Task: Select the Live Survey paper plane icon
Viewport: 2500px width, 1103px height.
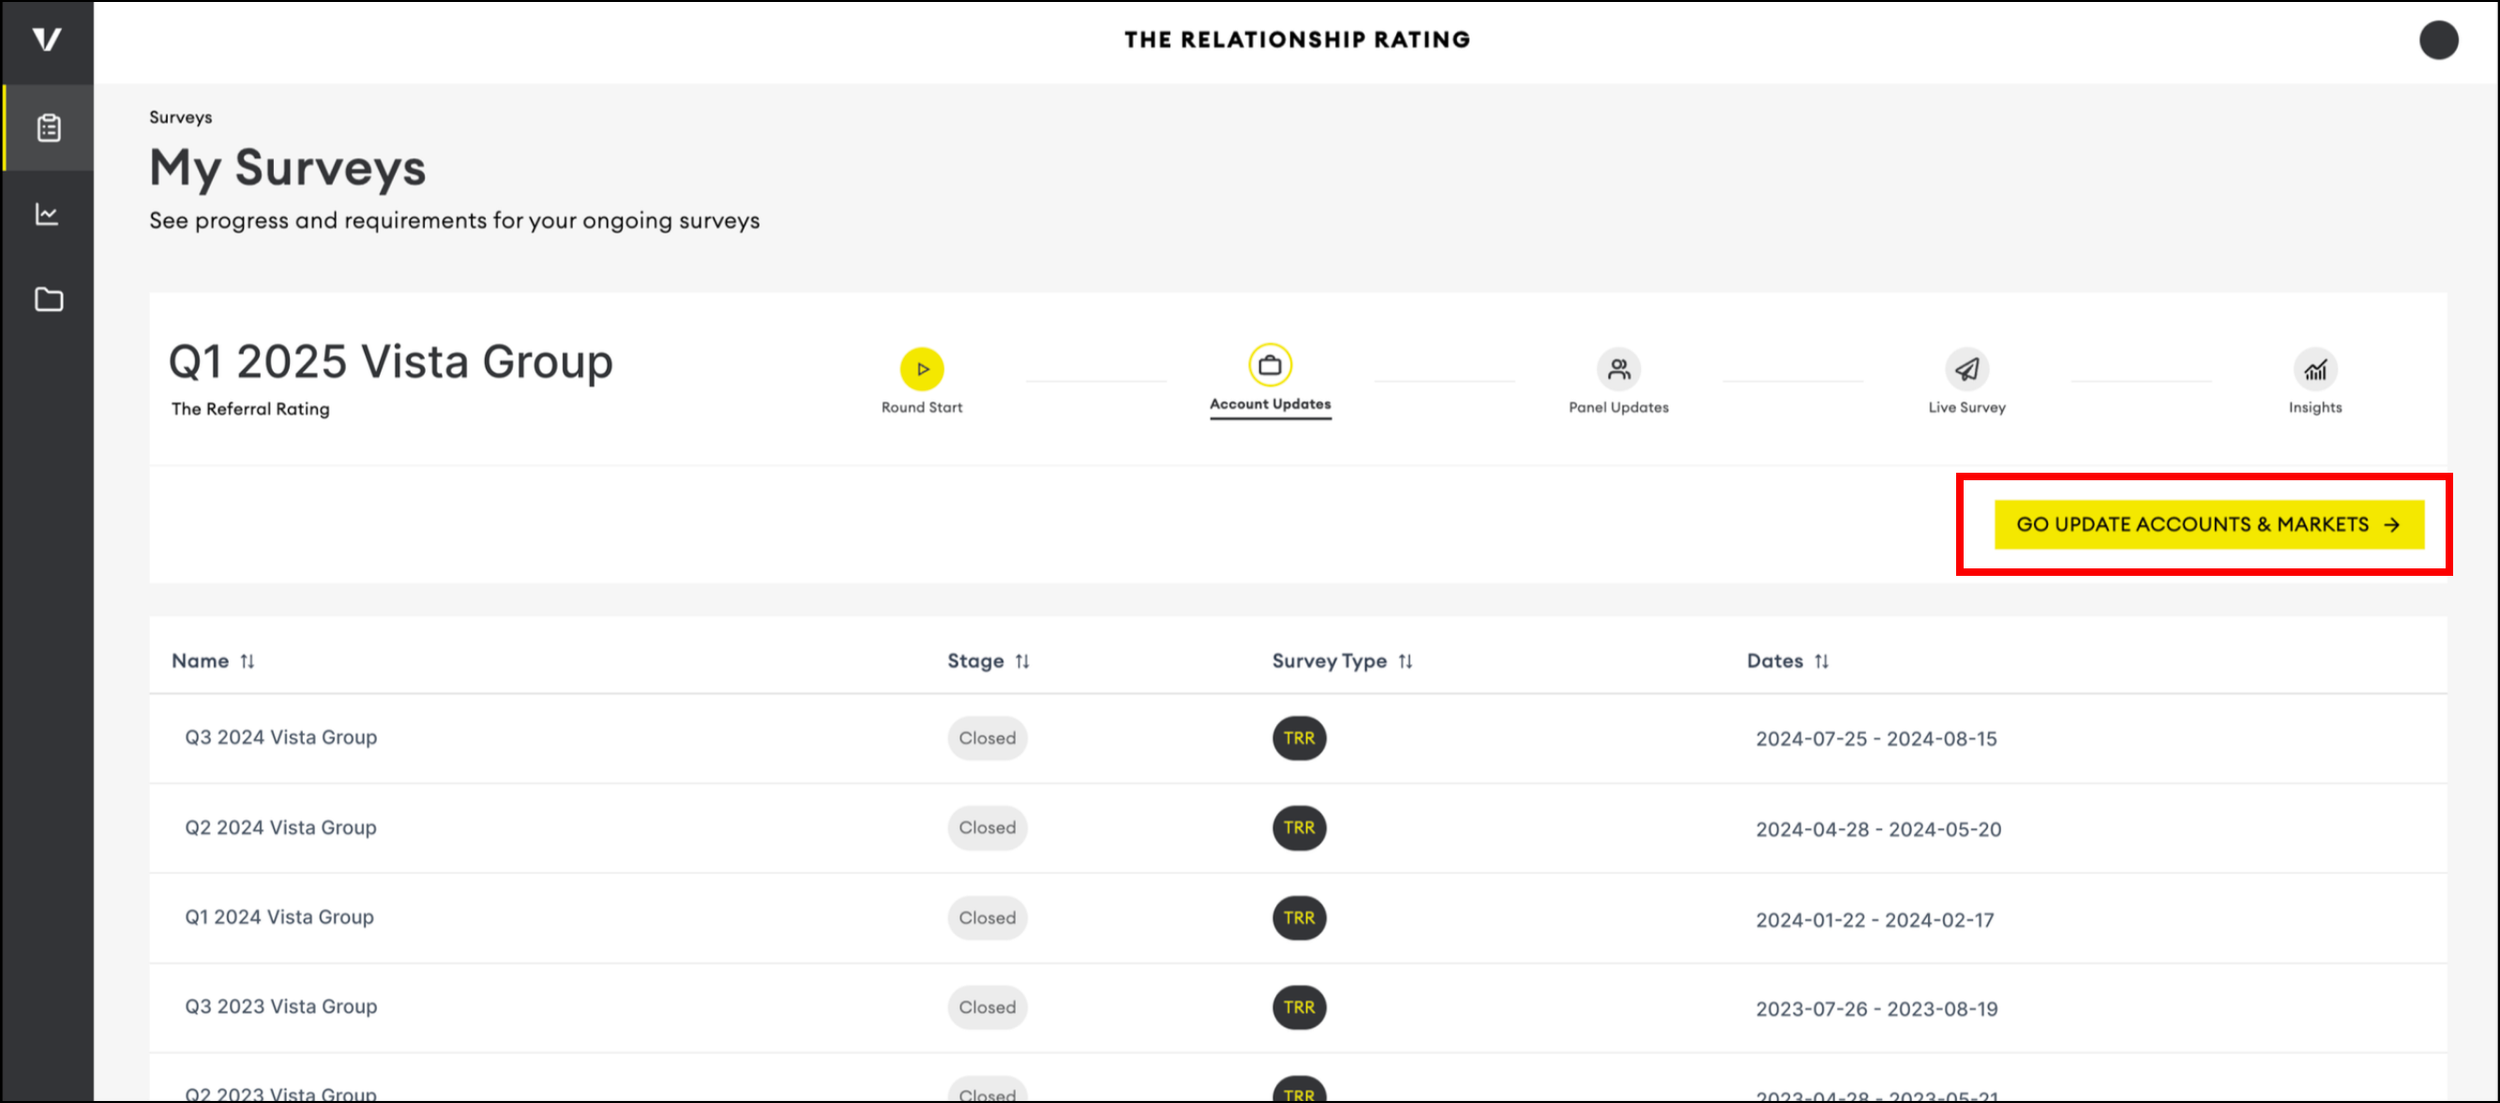Action: coord(1965,370)
